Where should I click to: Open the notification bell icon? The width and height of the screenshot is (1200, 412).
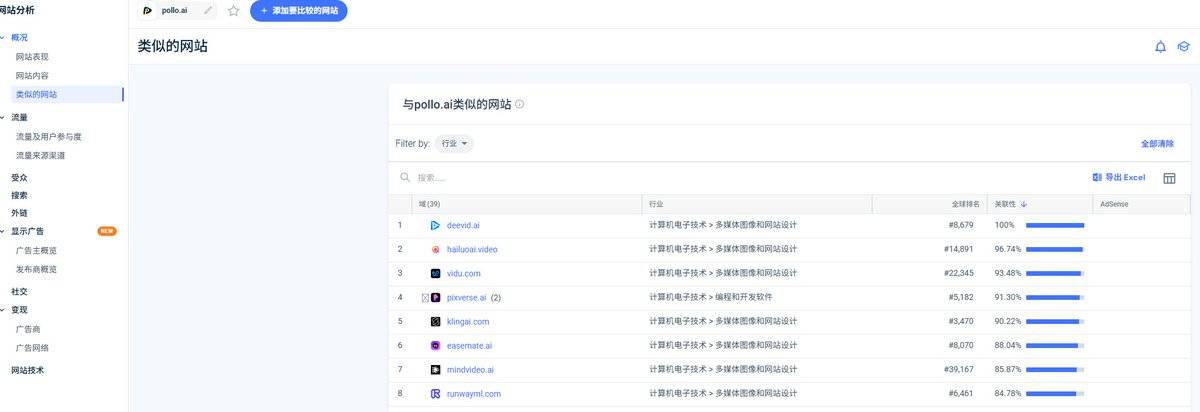click(x=1160, y=46)
